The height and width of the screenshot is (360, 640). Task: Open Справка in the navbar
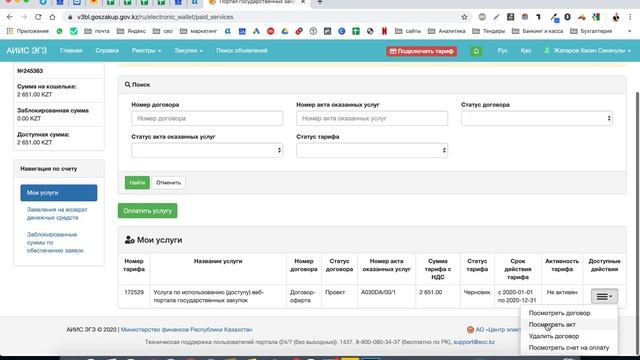pyautogui.click(x=107, y=51)
